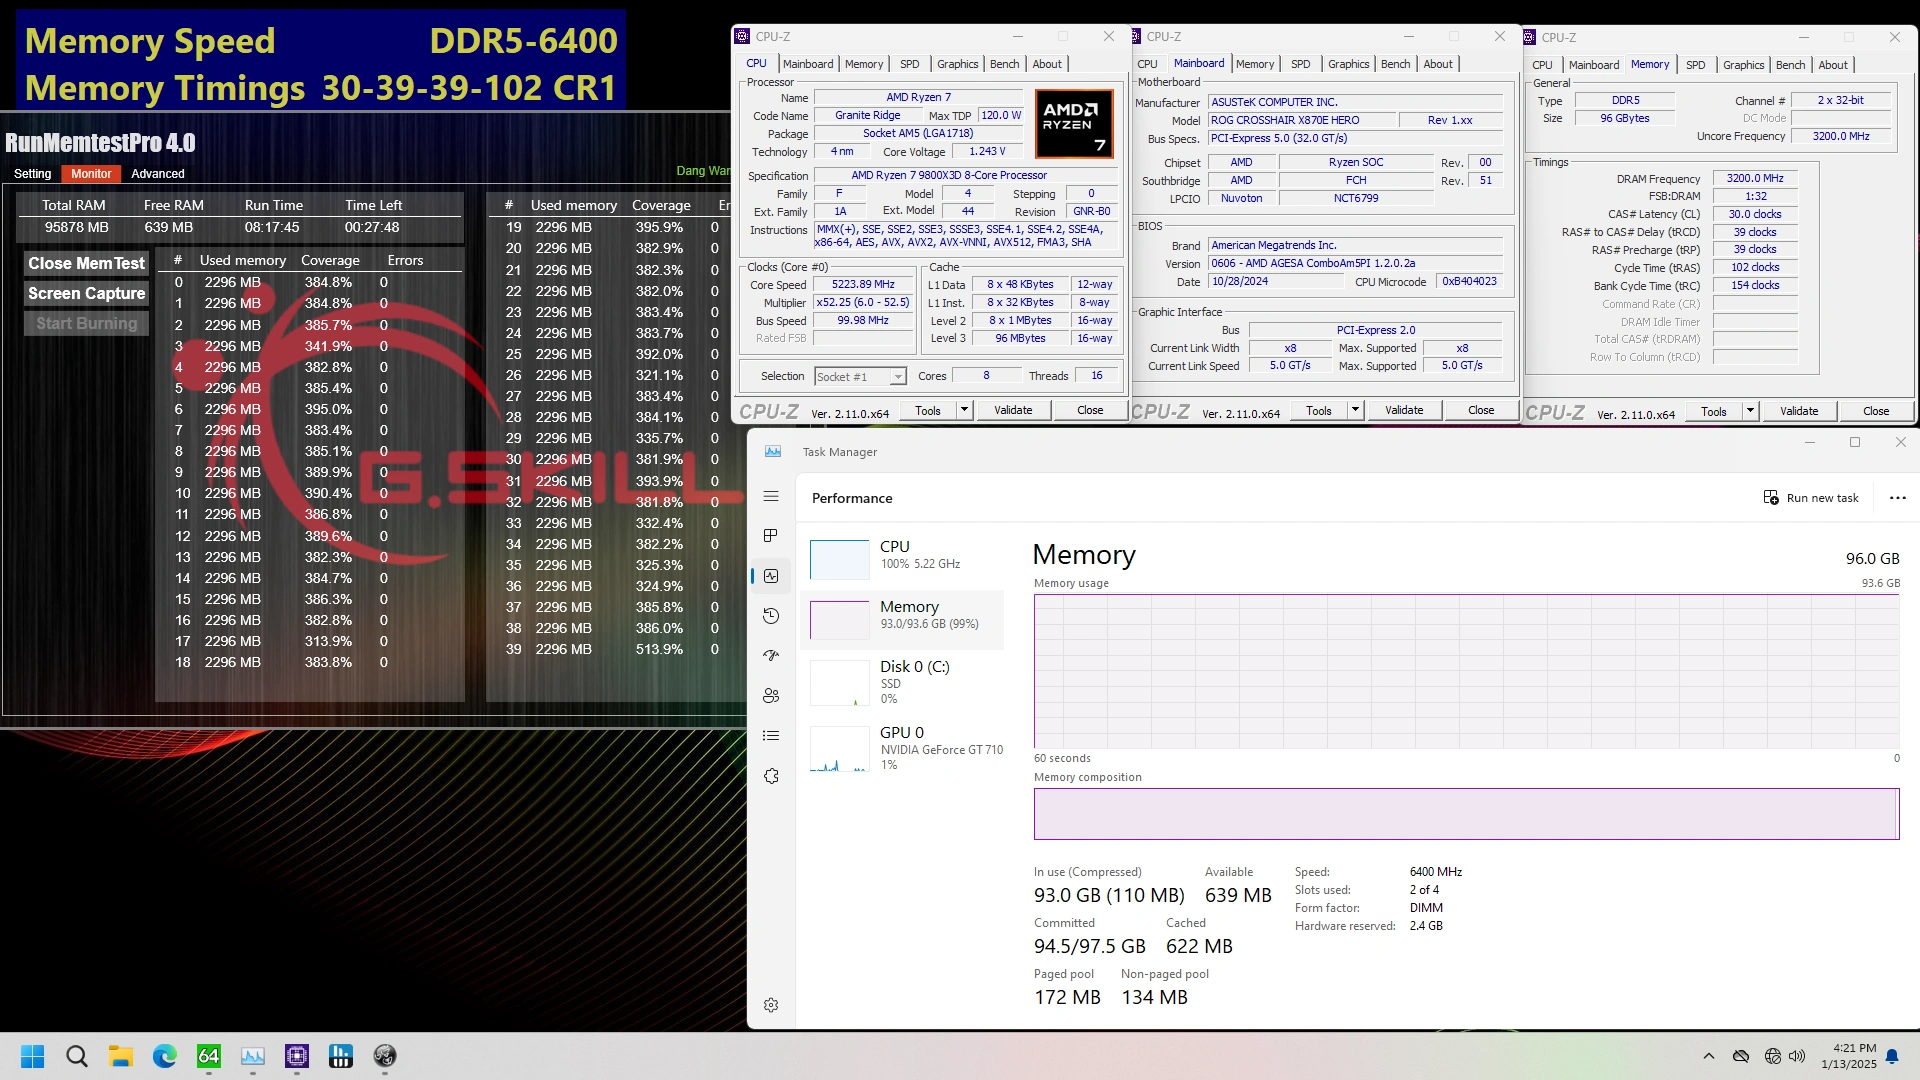
Task: Click the Monitor tab in RunMemtestPro
Action: (90, 173)
